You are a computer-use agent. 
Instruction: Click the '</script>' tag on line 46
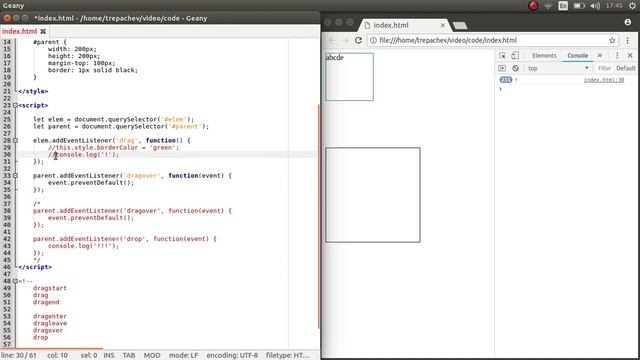35,267
